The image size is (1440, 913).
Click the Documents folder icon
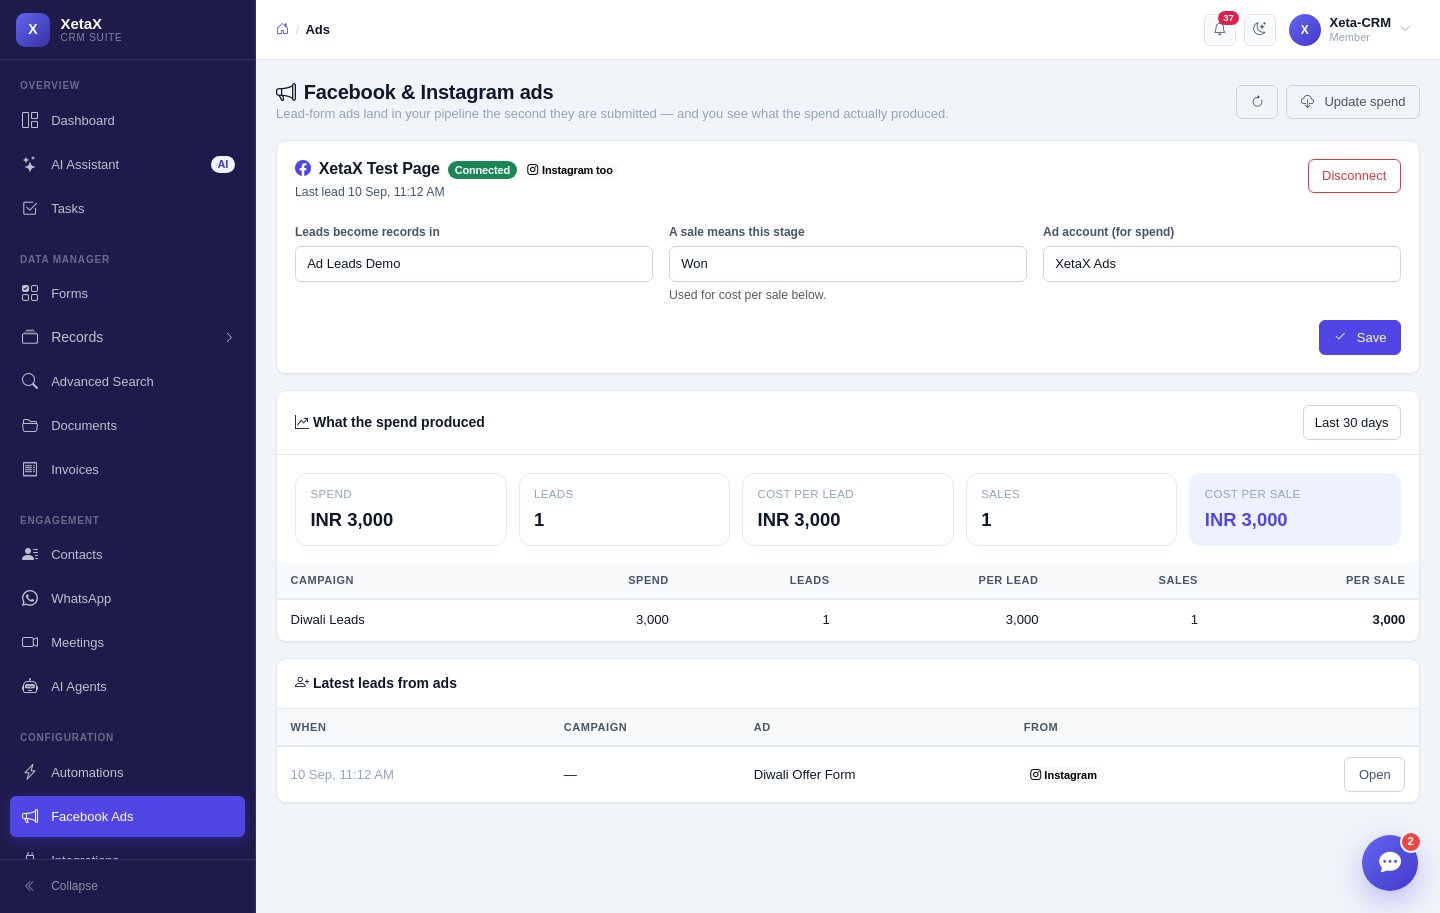[x=30, y=425]
